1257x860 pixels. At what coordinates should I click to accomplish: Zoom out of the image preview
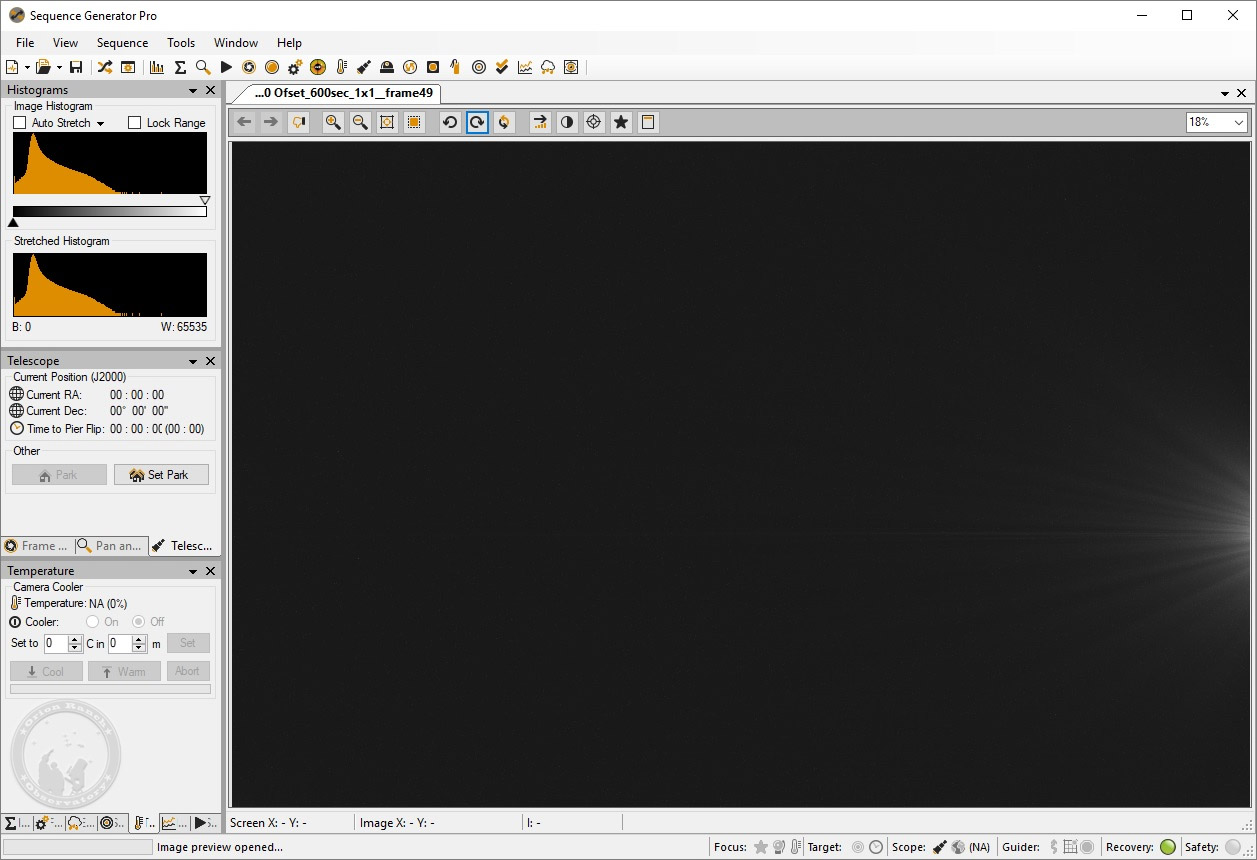pyautogui.click(x=360, y=122)
